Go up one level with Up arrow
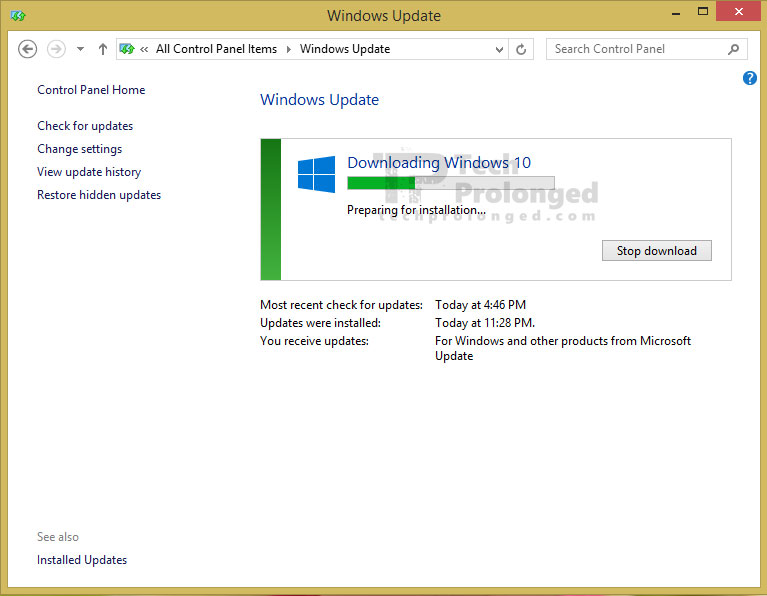Image resolution: width=767 pixels, height=596 pixels. pos(102,49)
